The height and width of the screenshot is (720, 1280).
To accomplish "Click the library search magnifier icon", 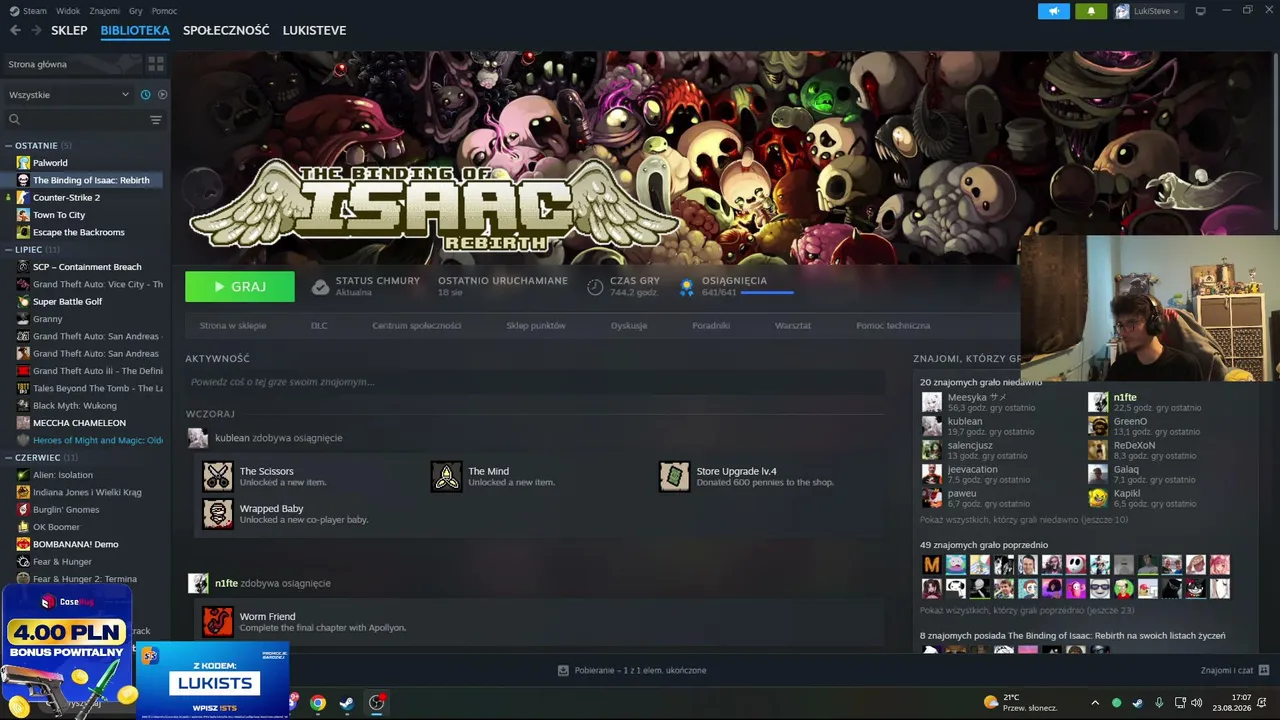I will click(x=14, y=120).
